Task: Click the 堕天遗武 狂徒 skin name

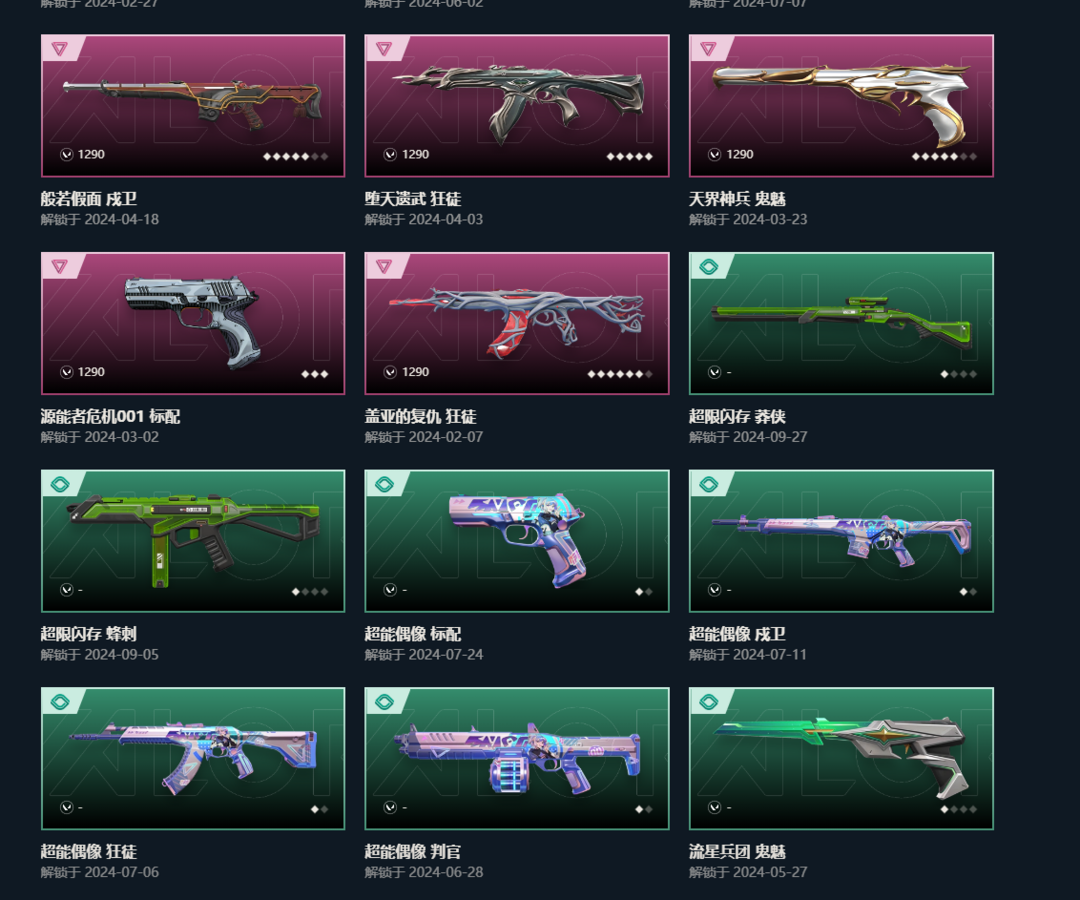Action: coord(413,198)
